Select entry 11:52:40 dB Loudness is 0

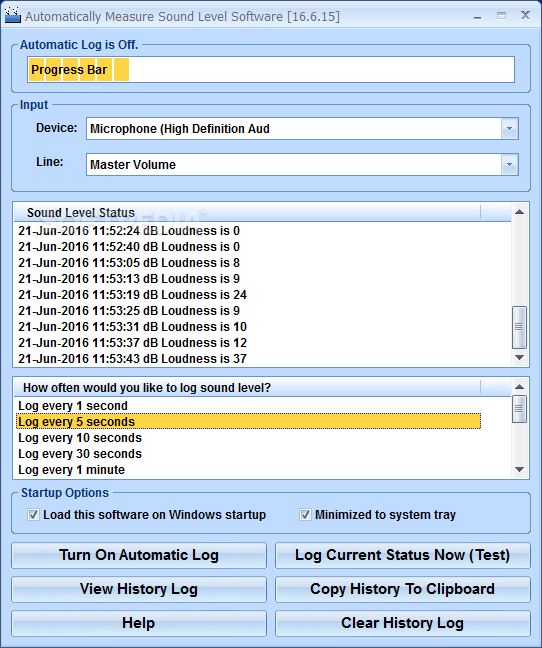pos(248,247)
